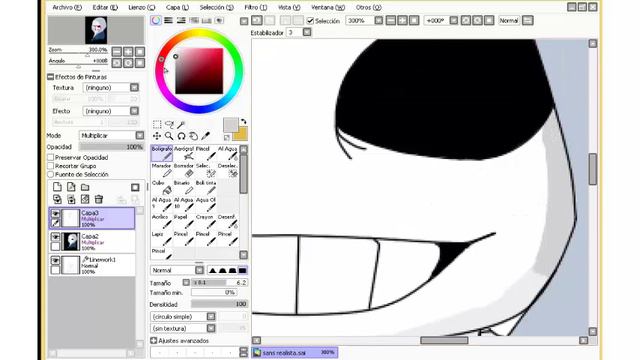Hide the Capa3 layer
This screenshot has height=360, width=640.
pyautogui.click(x=56, y=213)
